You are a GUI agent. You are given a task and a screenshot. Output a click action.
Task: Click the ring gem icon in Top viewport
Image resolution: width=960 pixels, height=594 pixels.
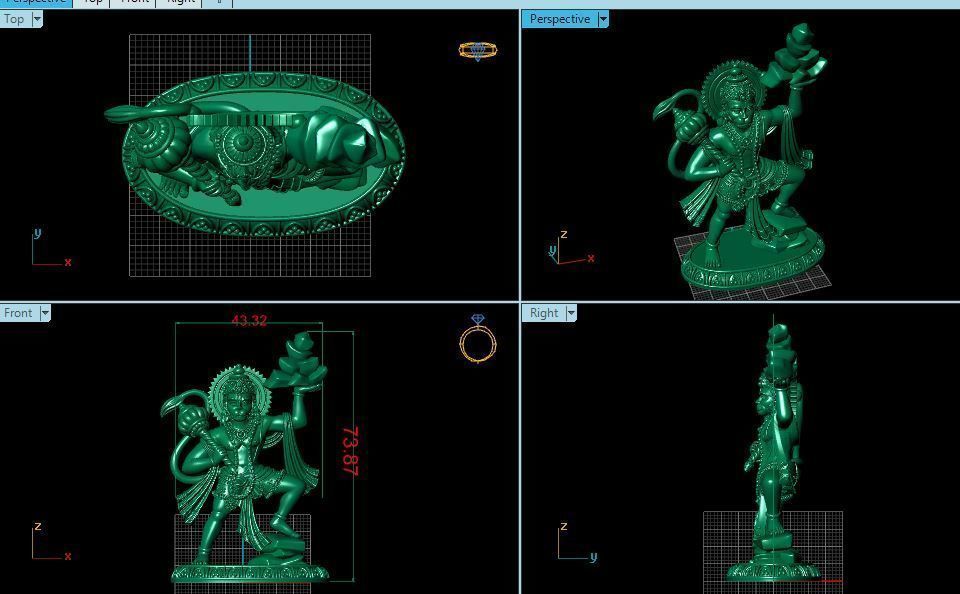(478, 51)
